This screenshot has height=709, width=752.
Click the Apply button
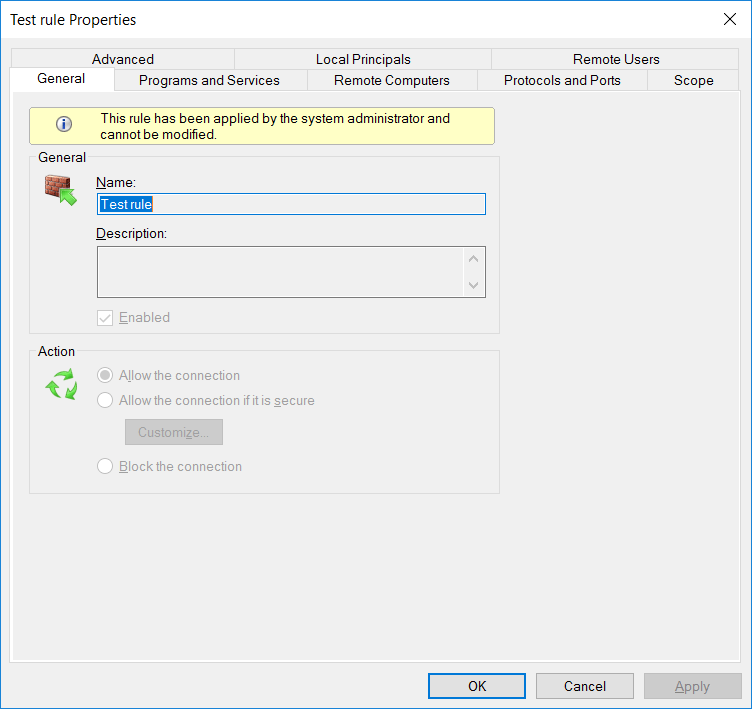pyautogui.click(x=692, y=686)
